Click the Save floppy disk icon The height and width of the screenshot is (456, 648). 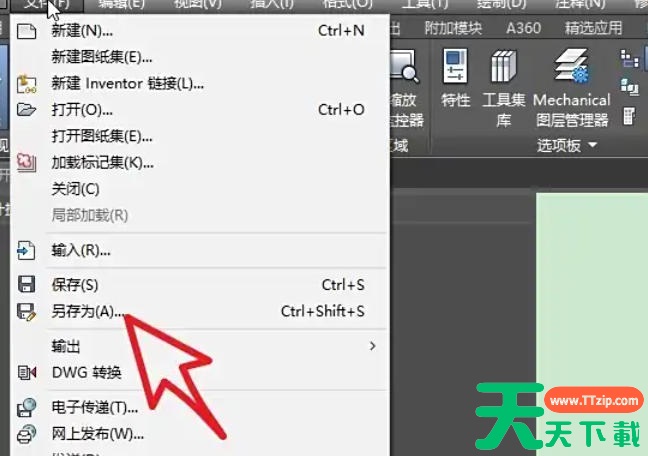(x=27, y=285)
